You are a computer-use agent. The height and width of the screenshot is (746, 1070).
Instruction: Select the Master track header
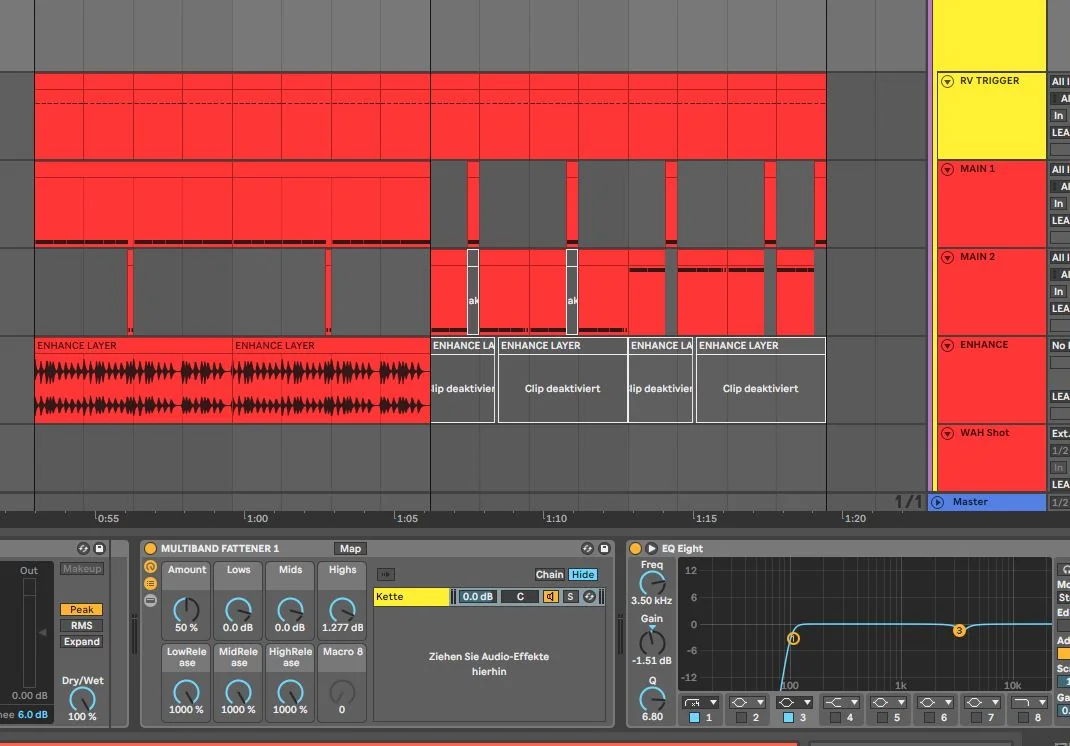(988, 502)
